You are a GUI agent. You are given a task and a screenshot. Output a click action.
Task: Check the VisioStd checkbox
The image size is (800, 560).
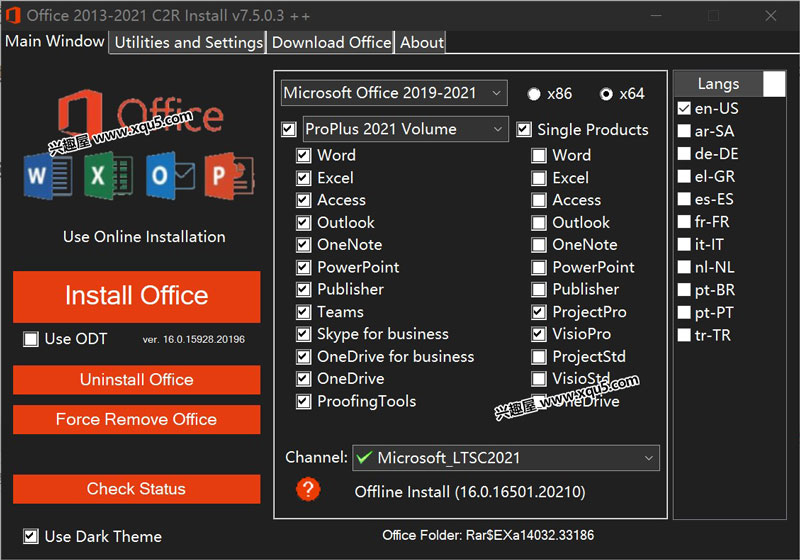pos(539,378)
